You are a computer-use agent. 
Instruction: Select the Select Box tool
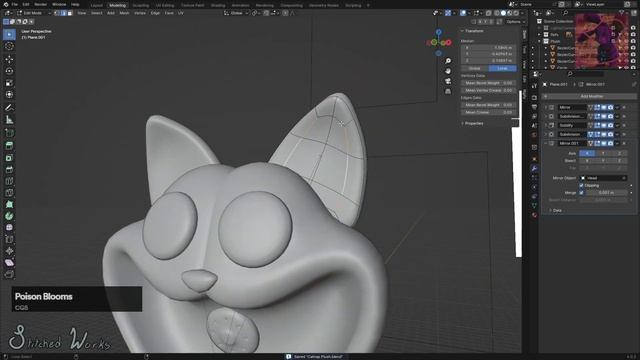pyautogui.click(x=9, y=34)
